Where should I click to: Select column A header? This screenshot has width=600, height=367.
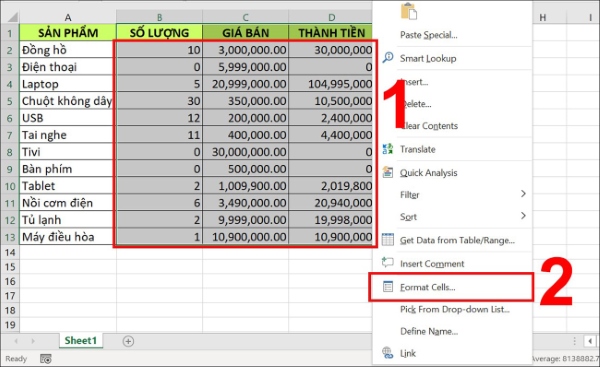[x=68, y=17]
